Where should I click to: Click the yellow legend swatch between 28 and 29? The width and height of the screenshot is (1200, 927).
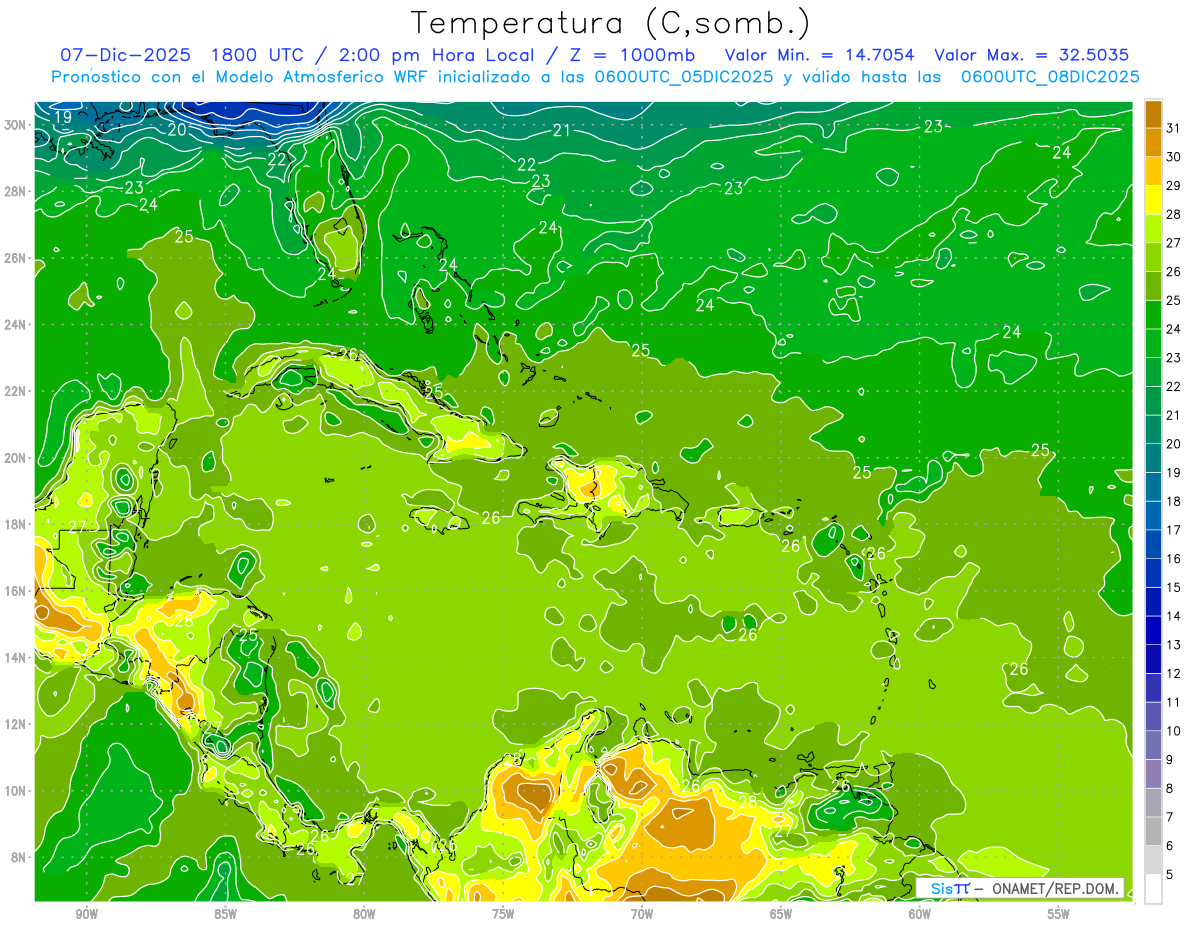(1153, 199)
